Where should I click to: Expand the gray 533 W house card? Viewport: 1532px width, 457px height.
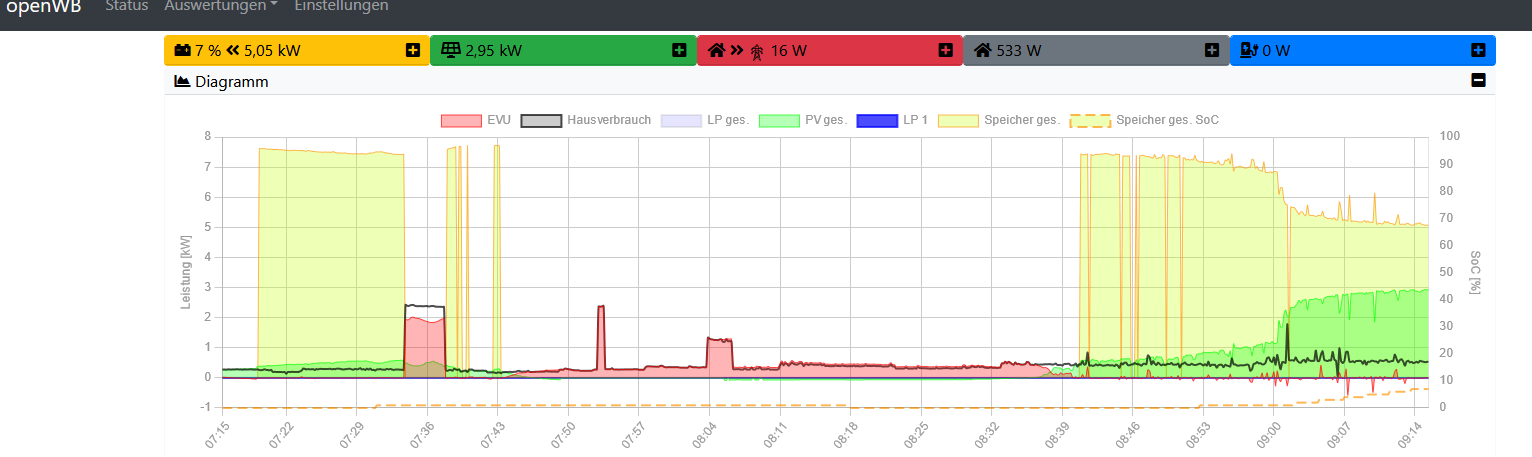coord(1211,50)
